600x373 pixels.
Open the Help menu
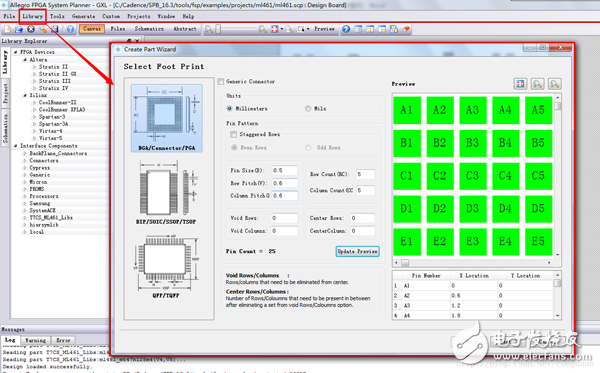click(188, 16)
